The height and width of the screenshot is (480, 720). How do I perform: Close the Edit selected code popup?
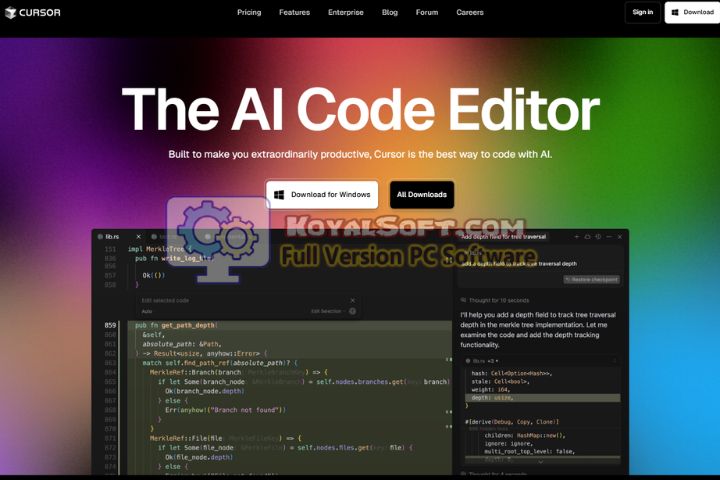pyautogui.click(x=352, y=300)
